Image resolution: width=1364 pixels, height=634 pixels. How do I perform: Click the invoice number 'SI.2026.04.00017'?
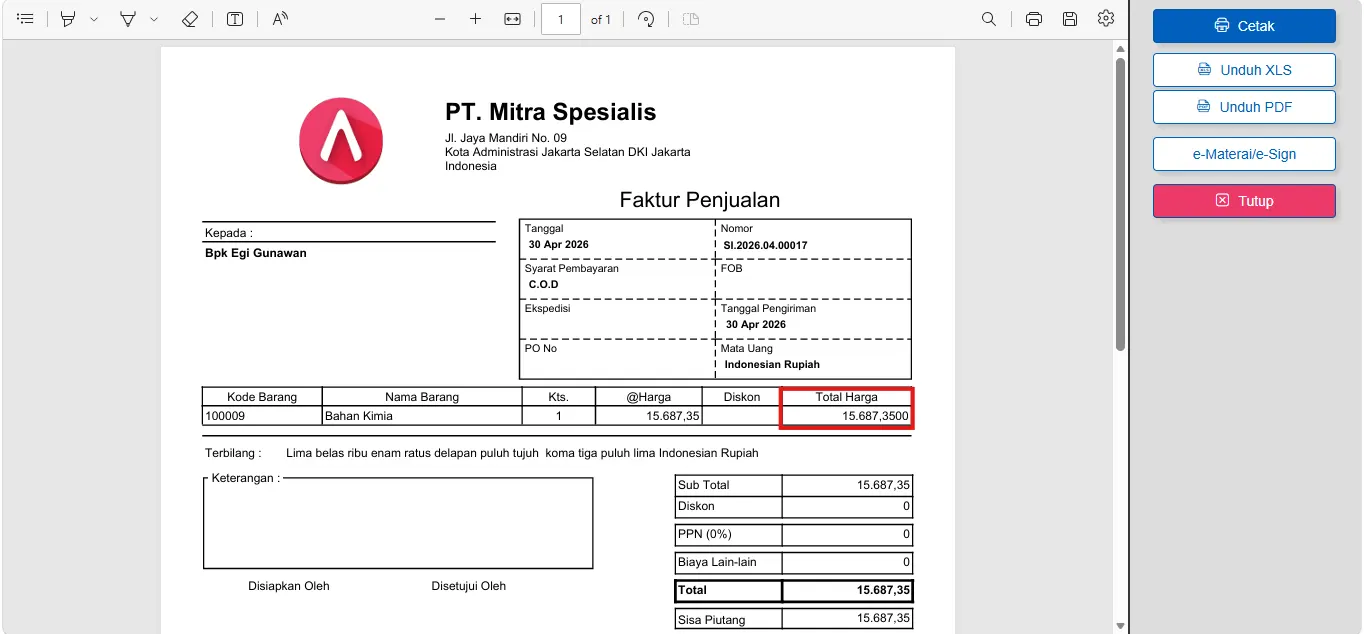coord(766,245)
